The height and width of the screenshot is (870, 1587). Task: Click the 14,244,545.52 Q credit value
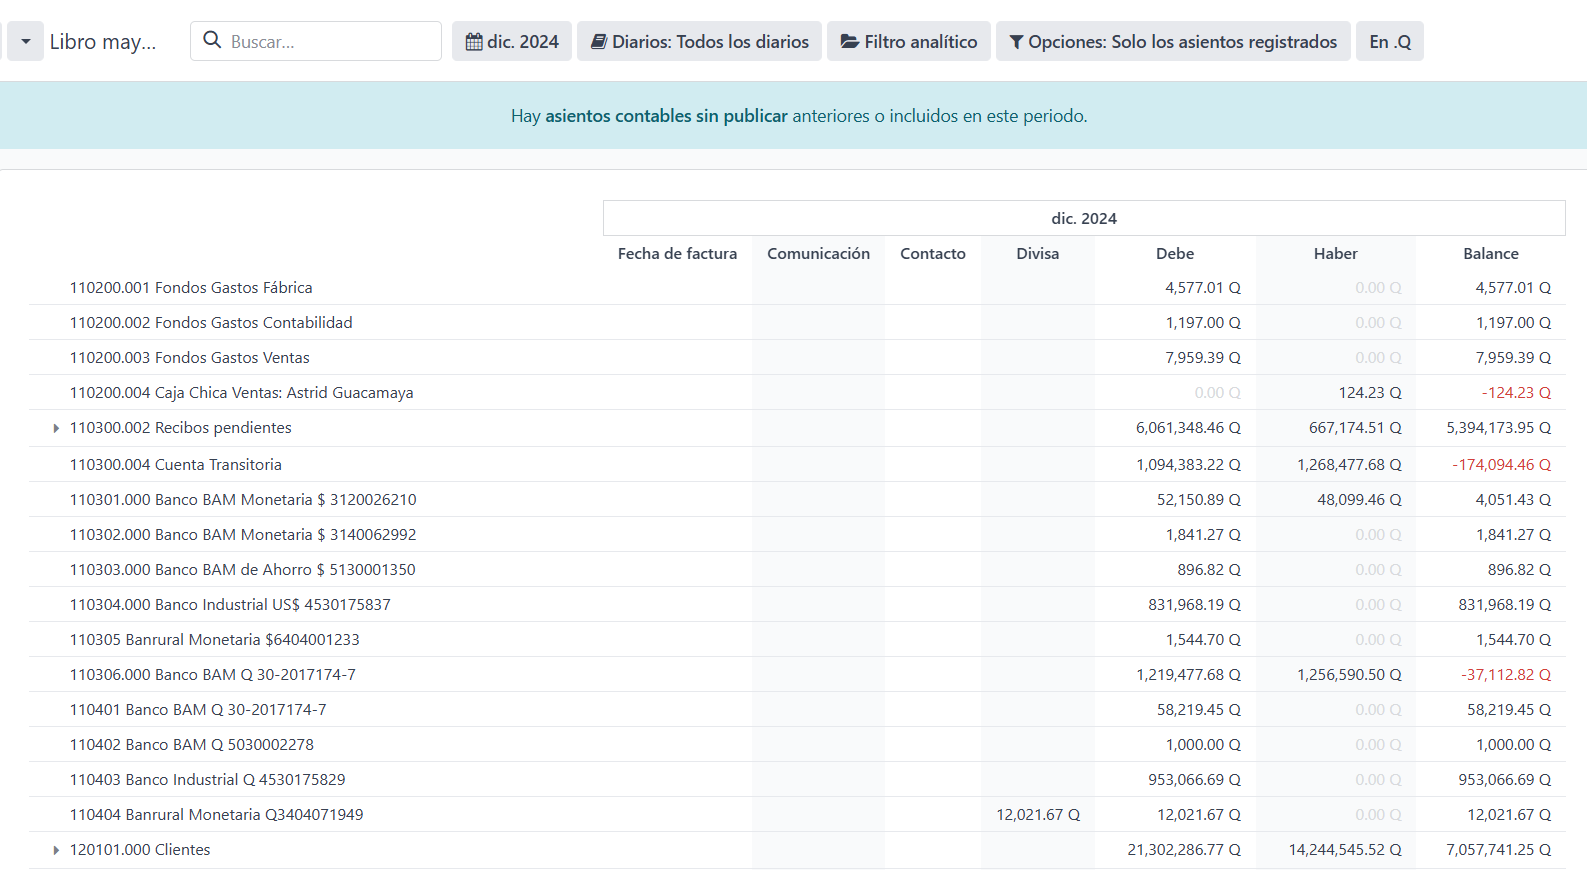[1345, 850]
